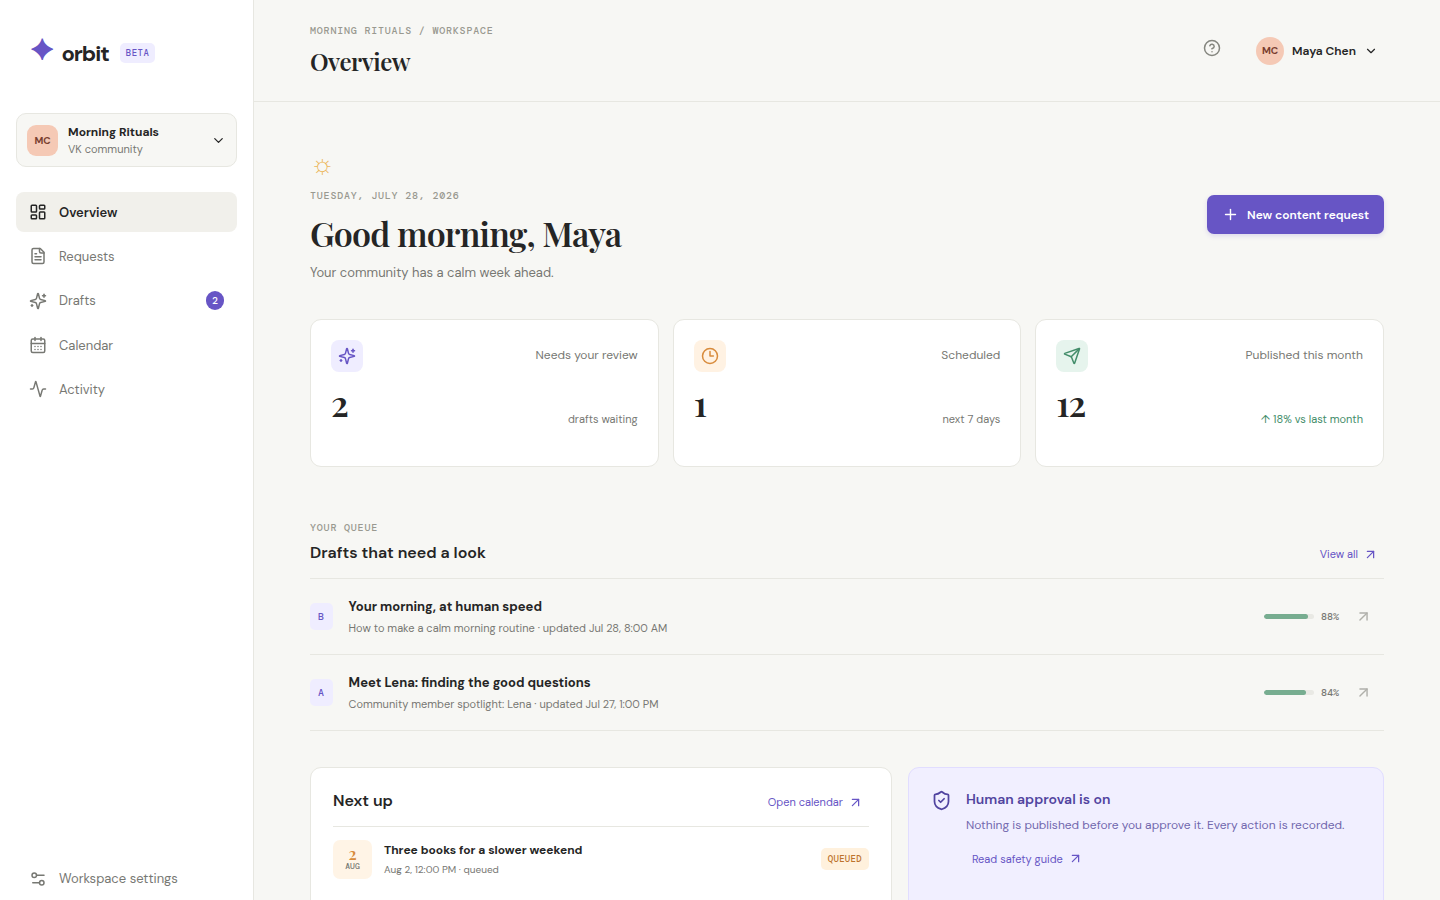Click the Activity pulse icon
Screen dimensions: 1440x900
[38, 389]
